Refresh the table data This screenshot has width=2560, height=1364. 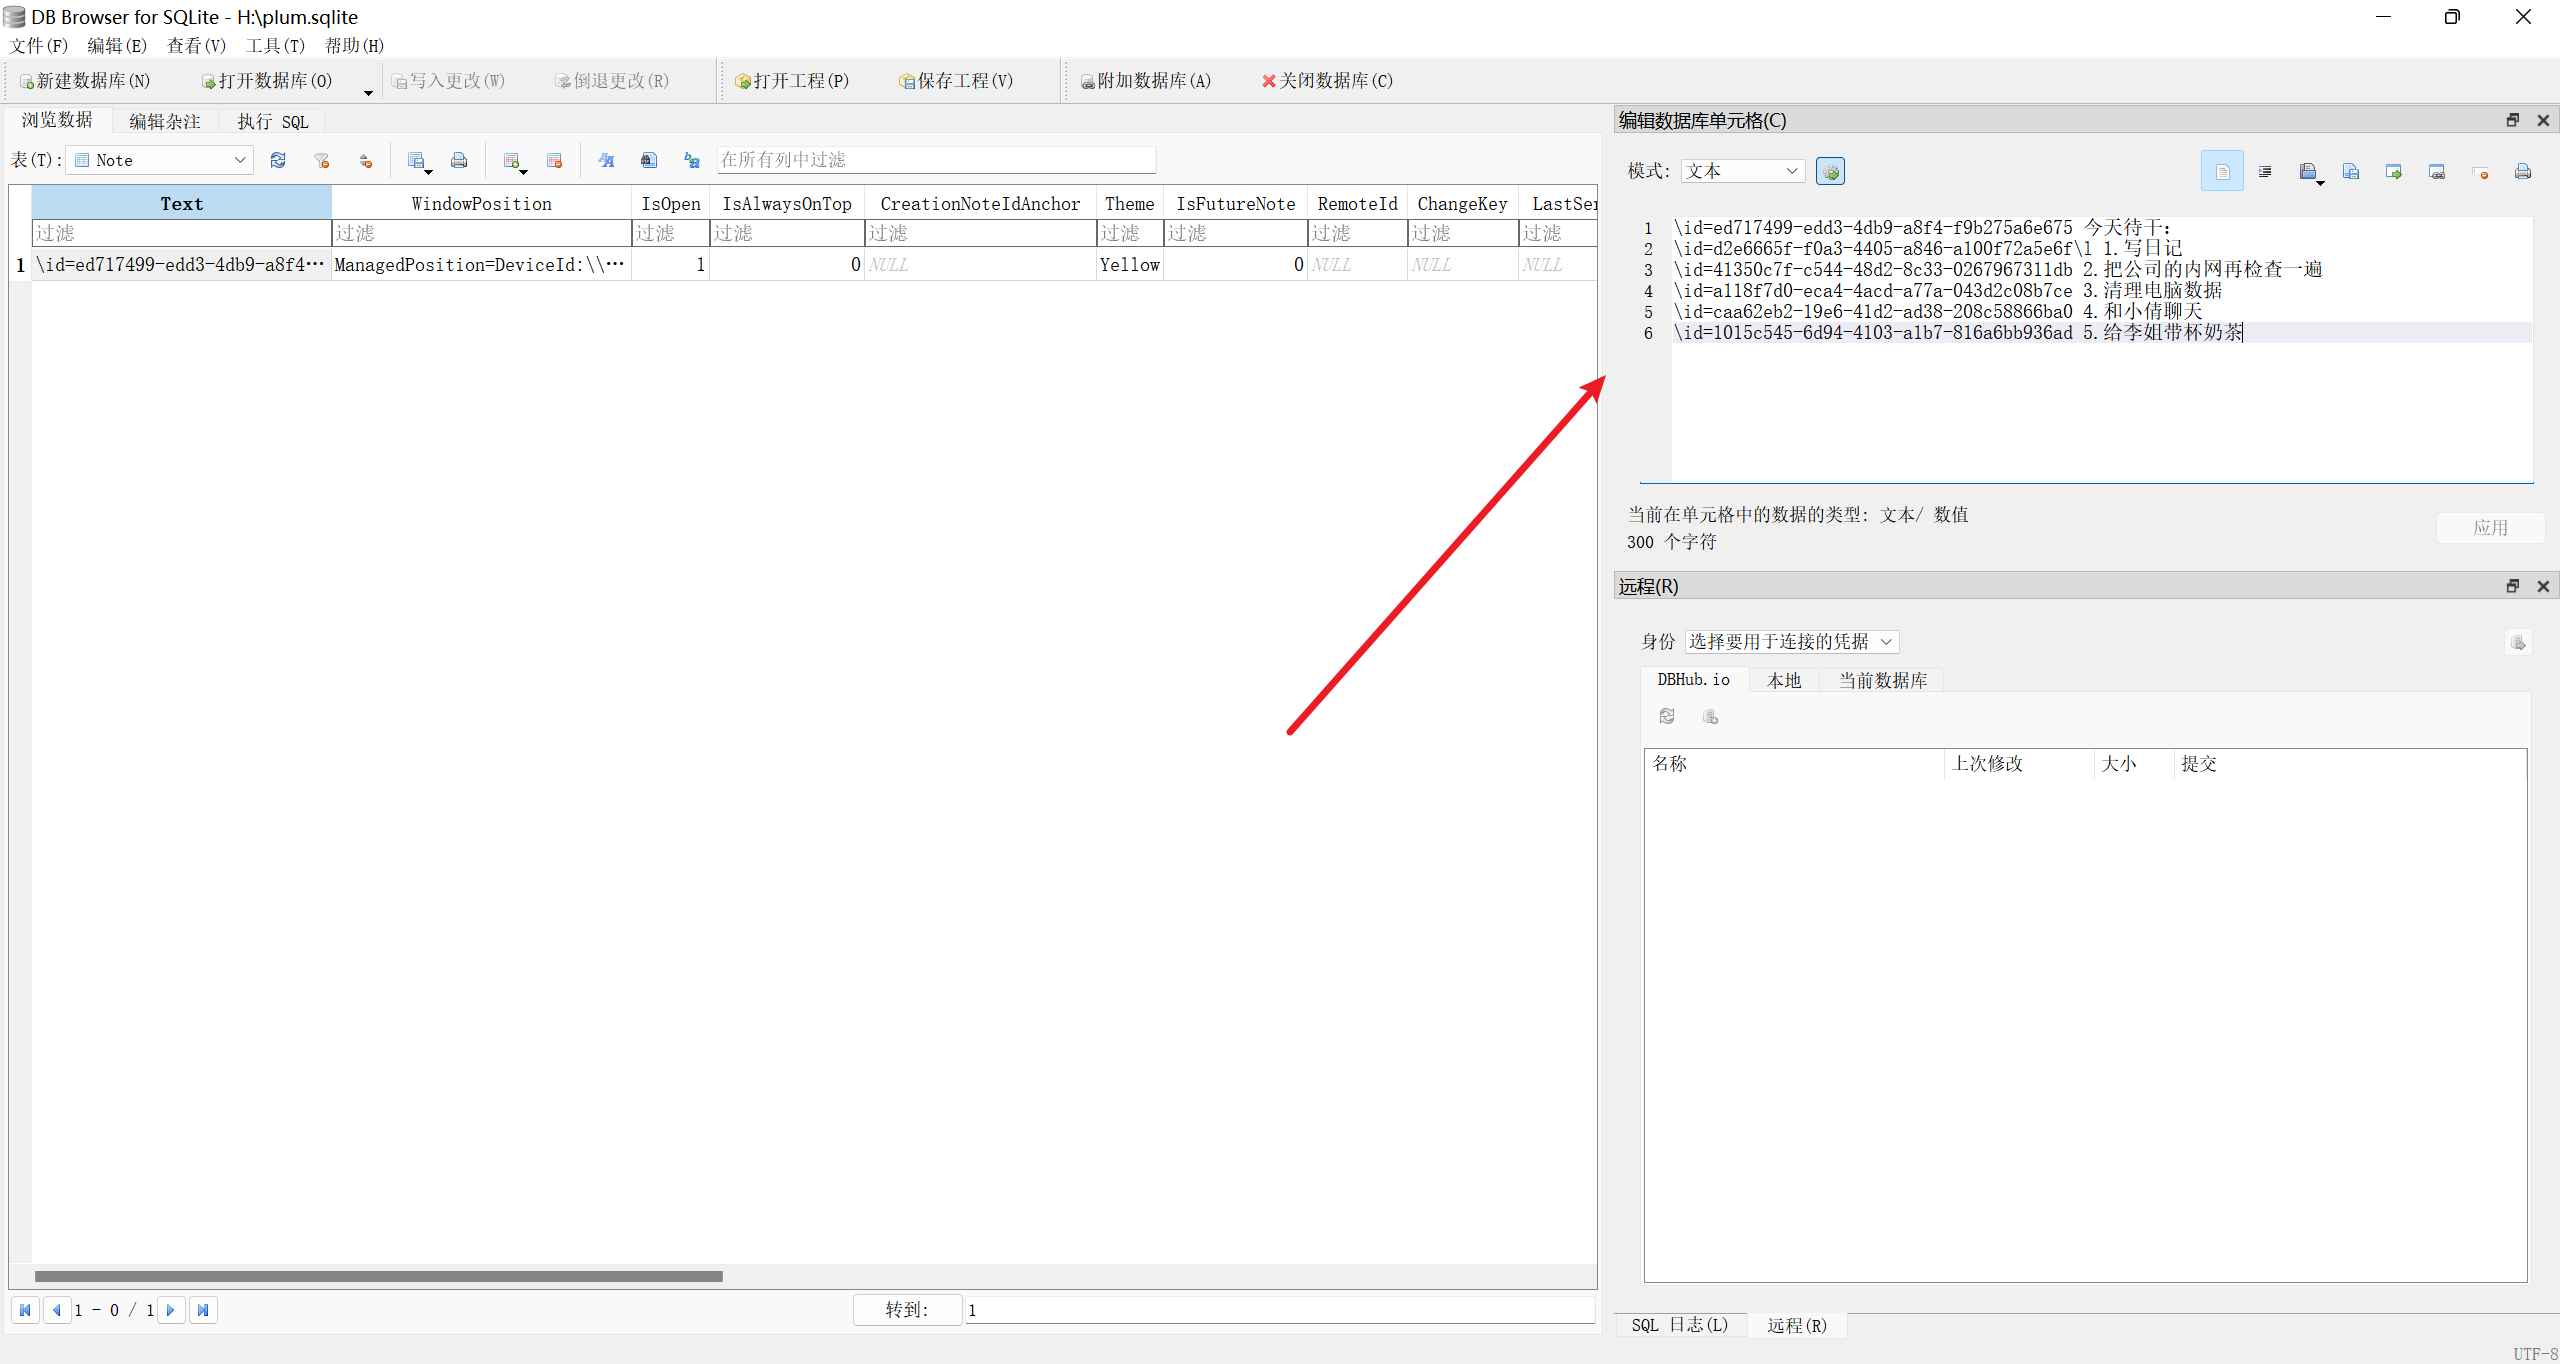click(278, 160)
